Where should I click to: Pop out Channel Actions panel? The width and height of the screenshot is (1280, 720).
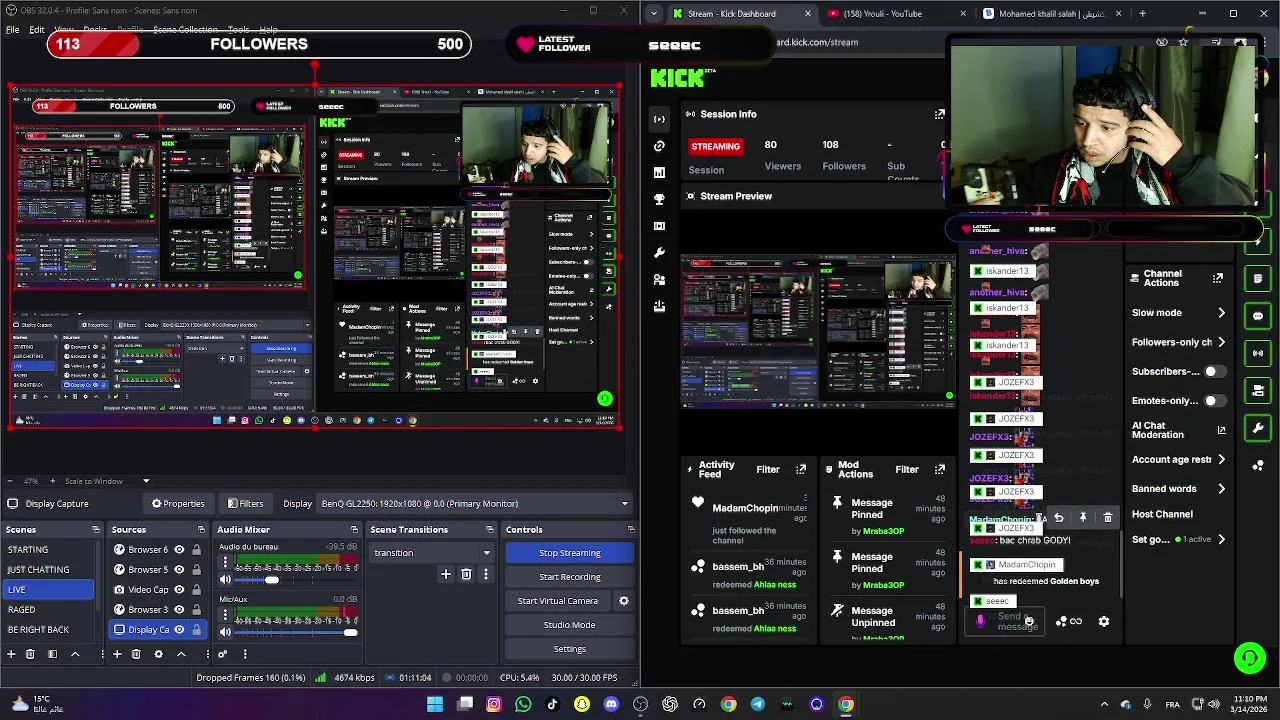click(1218, 278)
